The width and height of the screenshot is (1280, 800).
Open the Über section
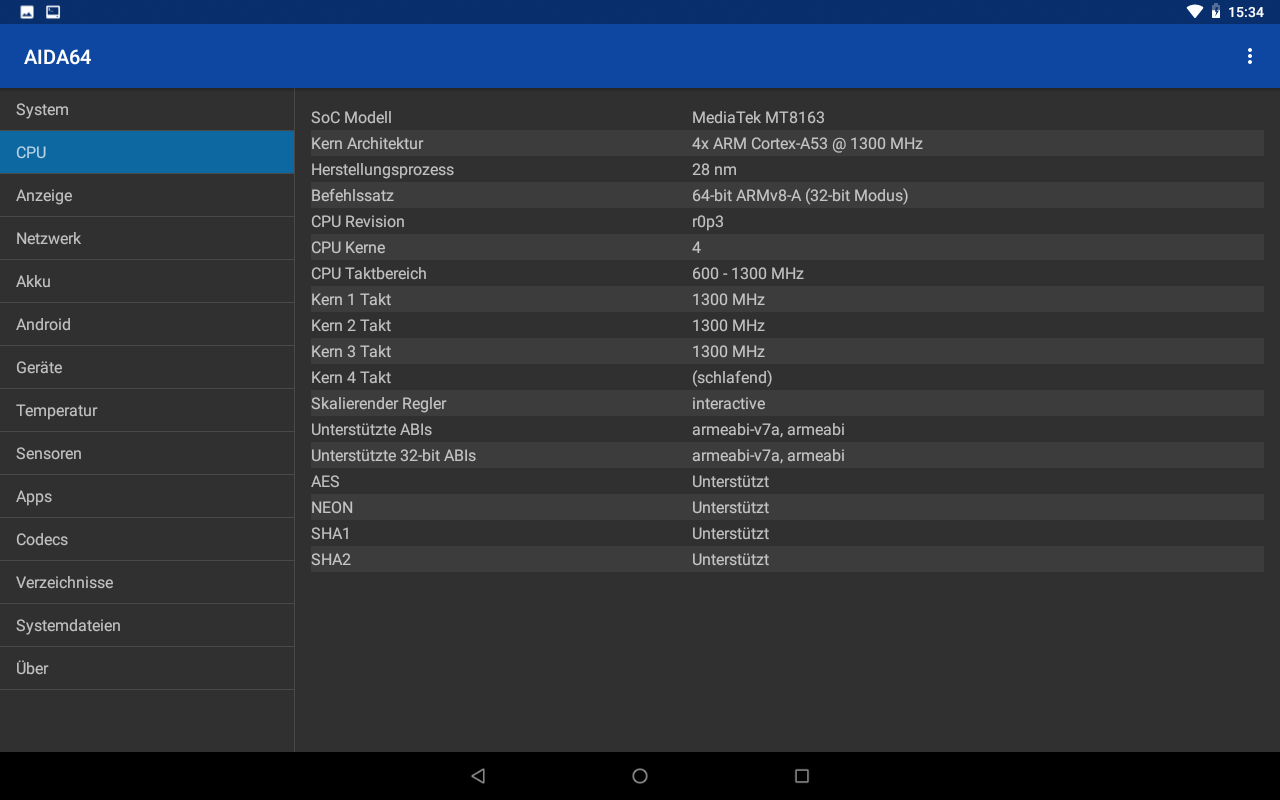click(x=147, y=669)
